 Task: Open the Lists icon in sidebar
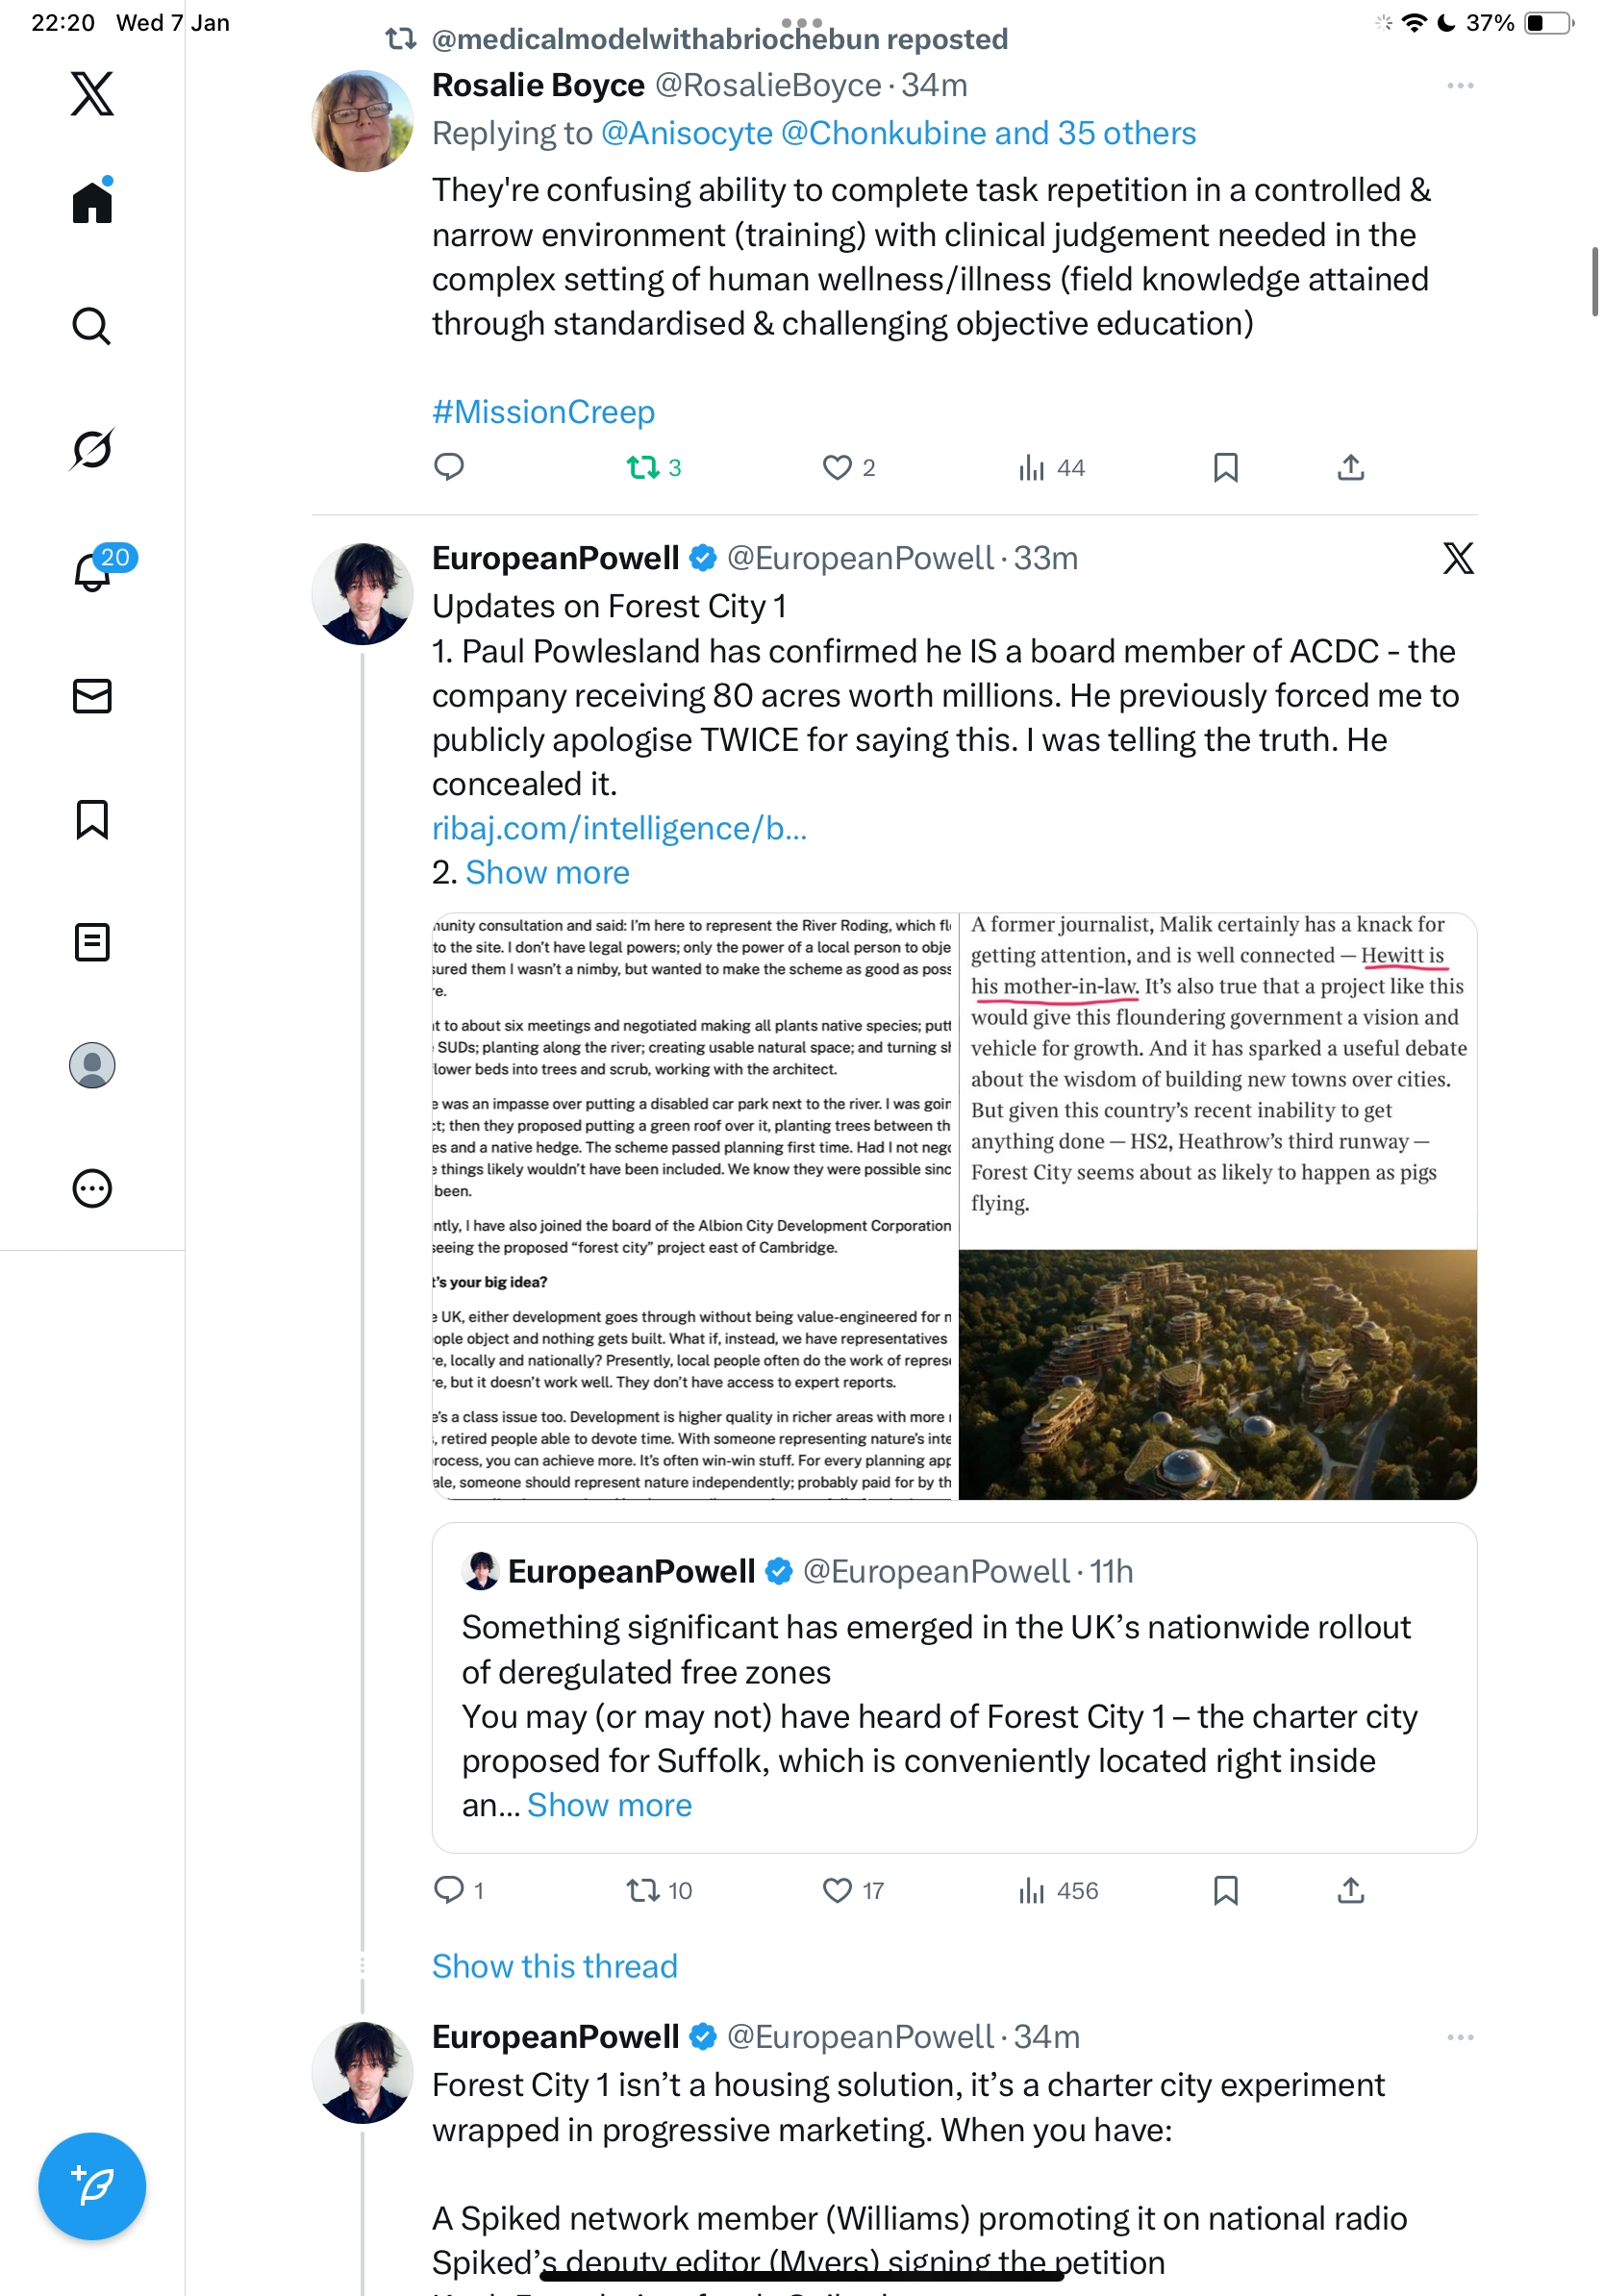(92, 942)
